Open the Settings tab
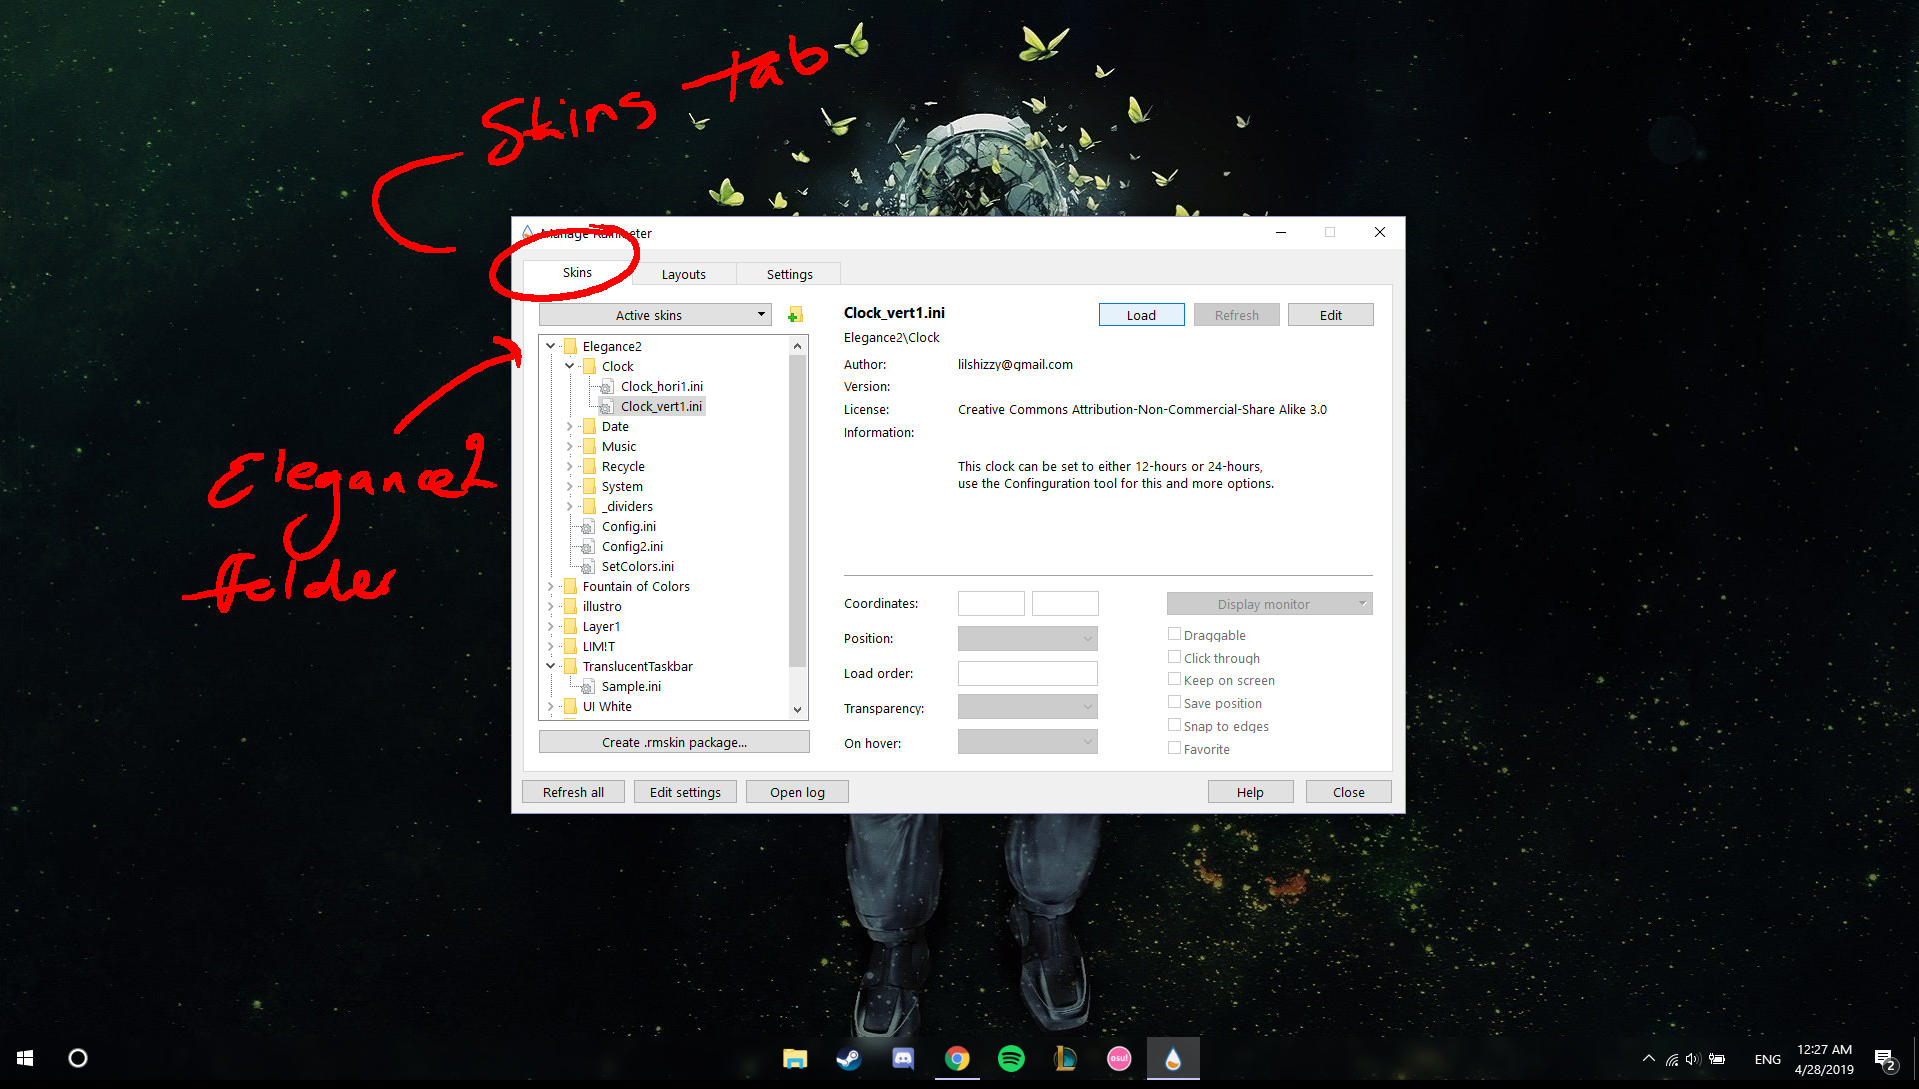This screenshot has height=1089, width=1919. [789, 273]
